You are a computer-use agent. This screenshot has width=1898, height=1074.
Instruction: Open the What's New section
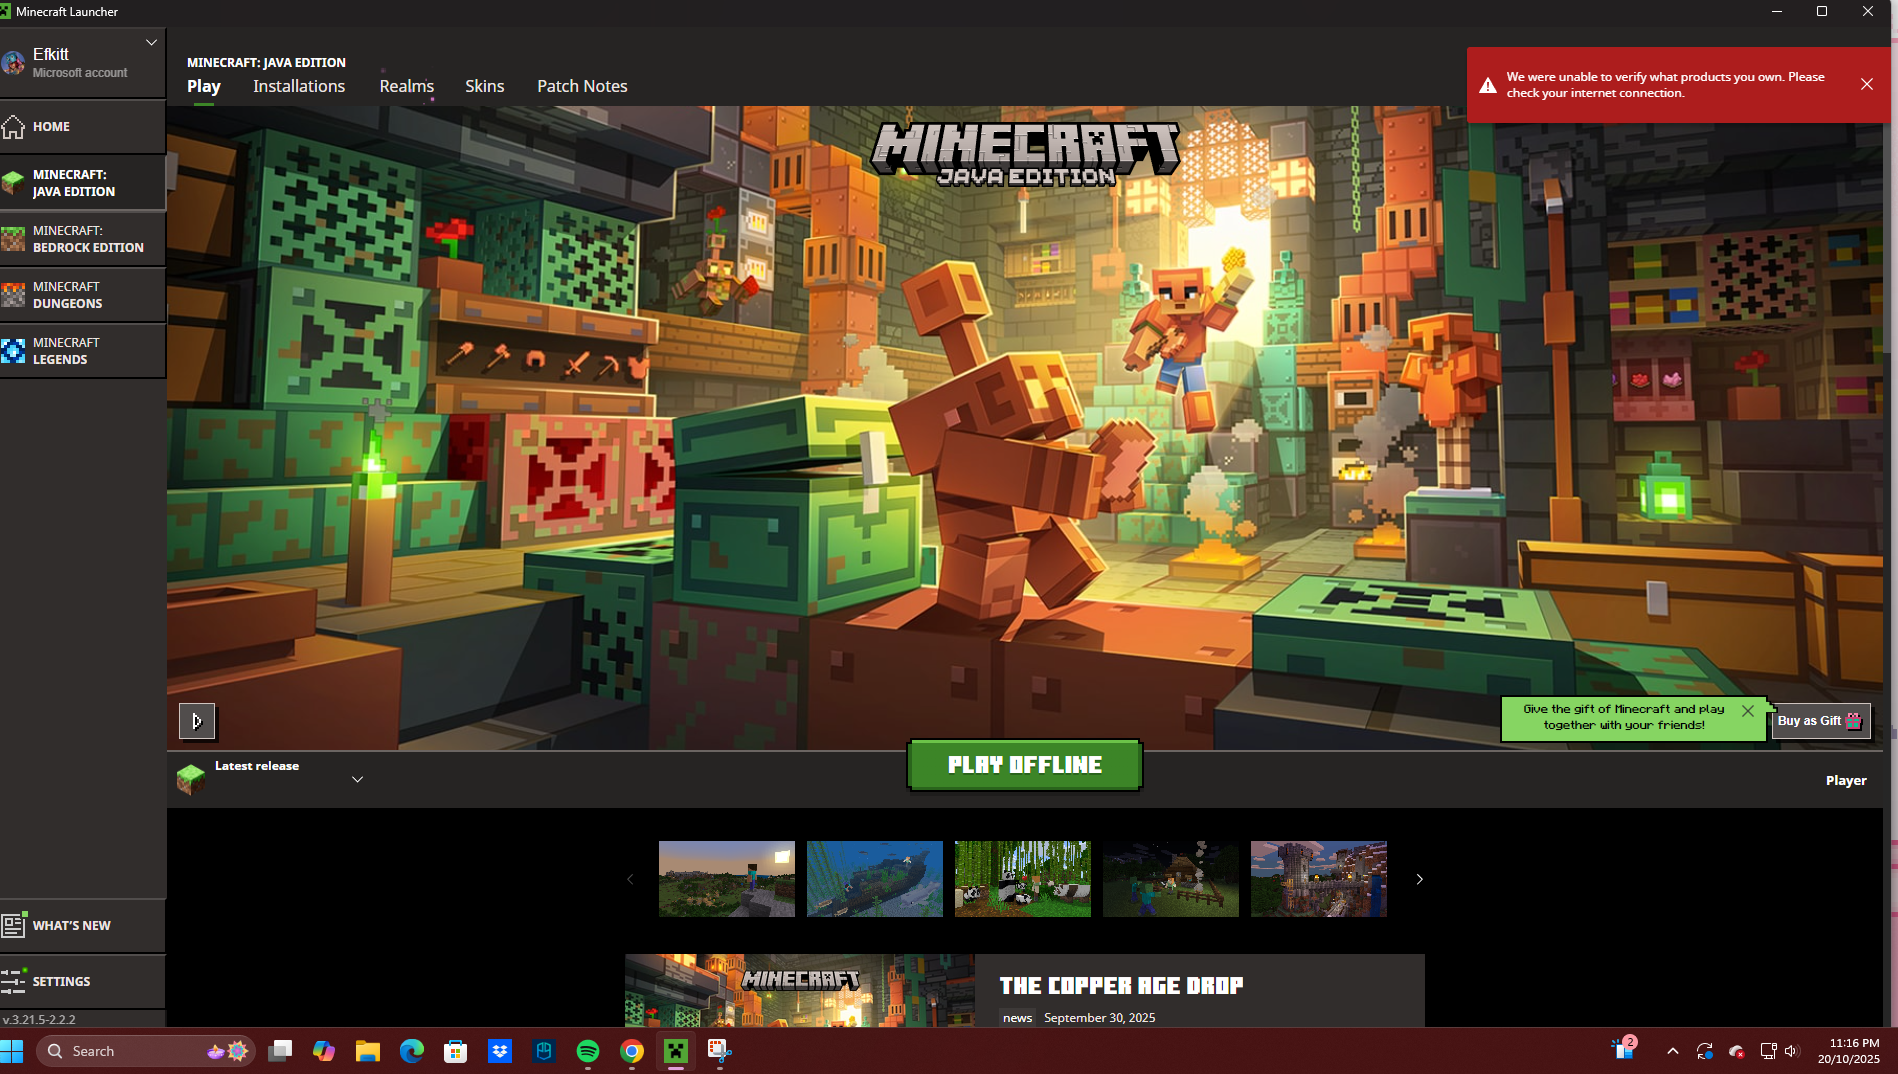pos(82,925)
